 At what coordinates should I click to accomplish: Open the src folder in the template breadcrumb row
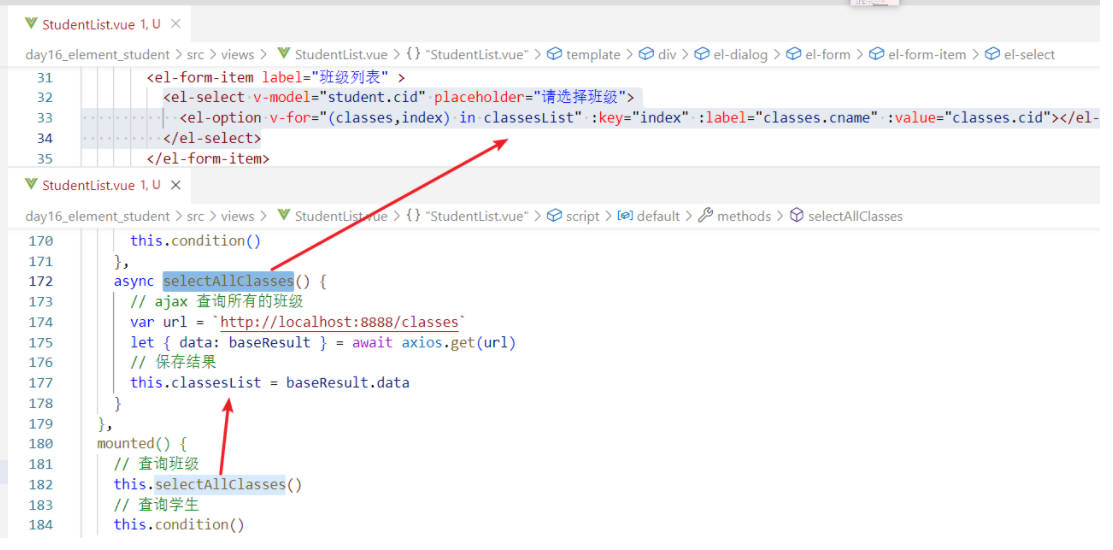196,55
